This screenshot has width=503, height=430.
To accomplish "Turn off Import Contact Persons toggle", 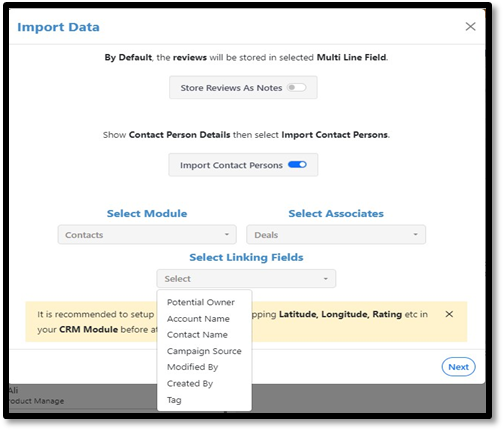I will pyautogui.click(x=297, y=165).
